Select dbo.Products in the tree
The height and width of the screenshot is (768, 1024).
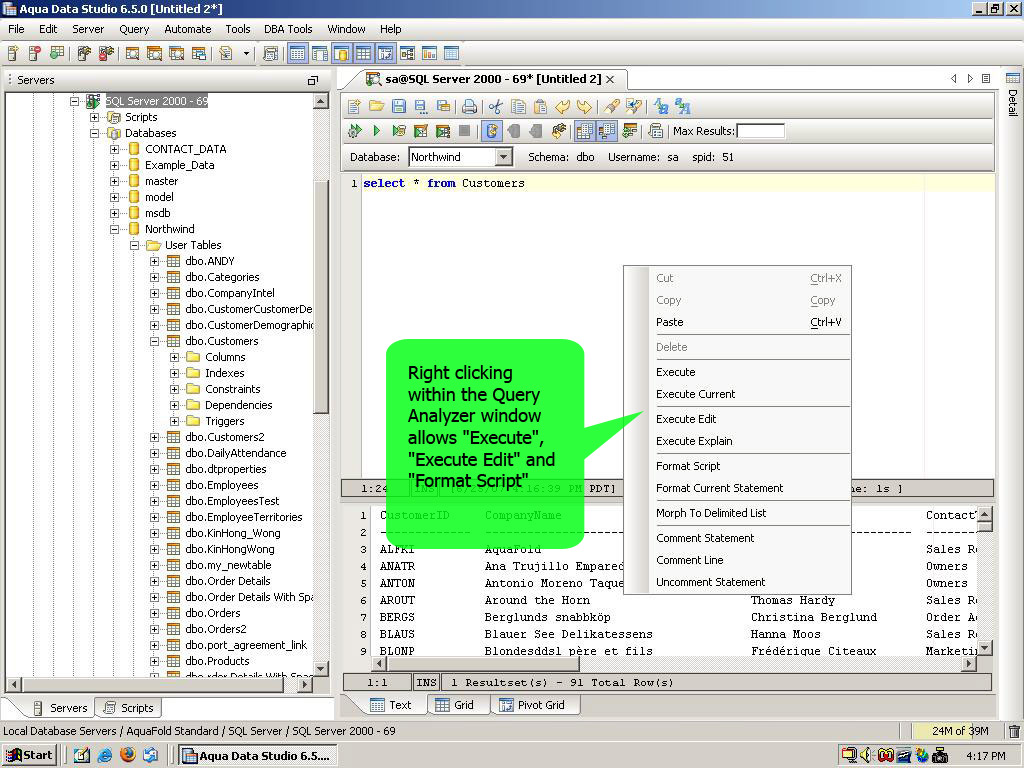pos(217,661)
